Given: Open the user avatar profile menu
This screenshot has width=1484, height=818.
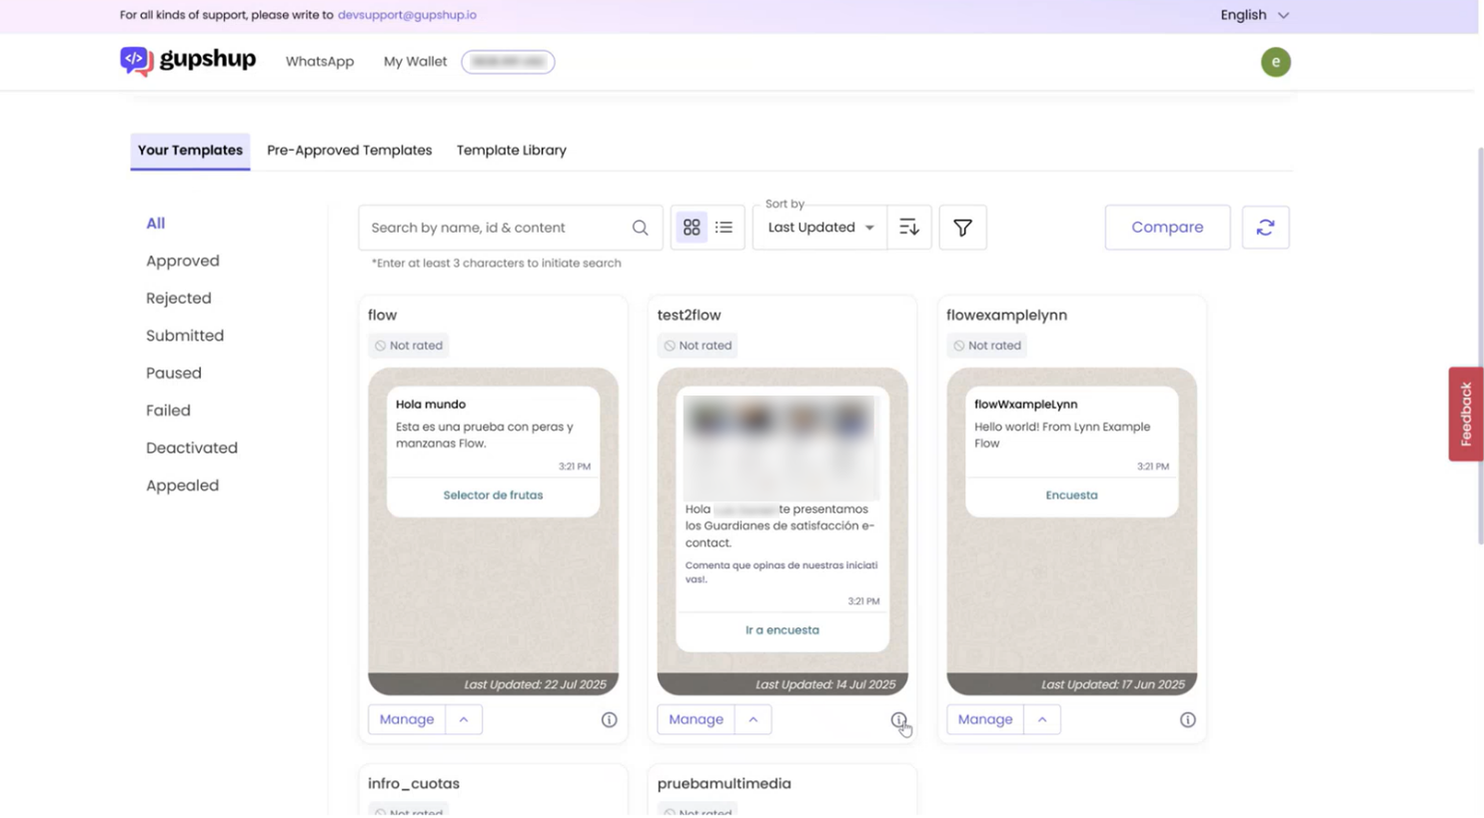Looking at the screenshot, I should click(x=1275, y=62).
